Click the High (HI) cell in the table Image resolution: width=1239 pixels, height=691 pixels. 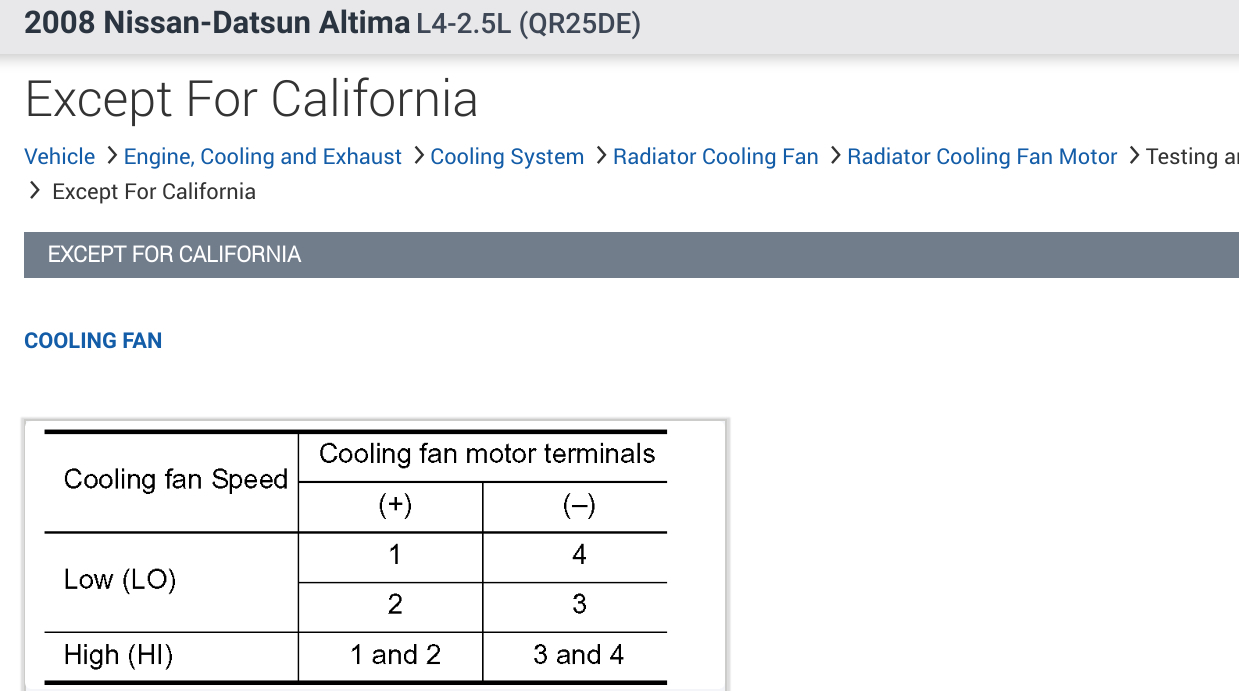click(x=119, y=655)
